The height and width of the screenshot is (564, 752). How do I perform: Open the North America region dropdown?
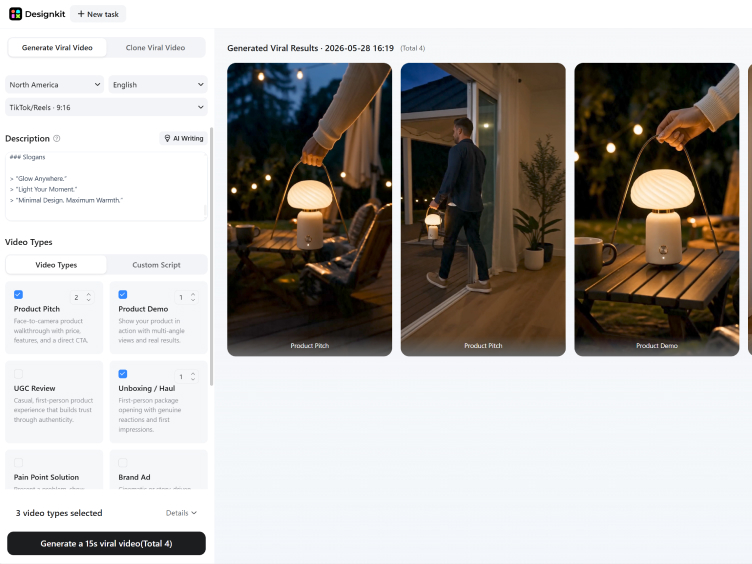pyautogui.click(x=54, y=84)
